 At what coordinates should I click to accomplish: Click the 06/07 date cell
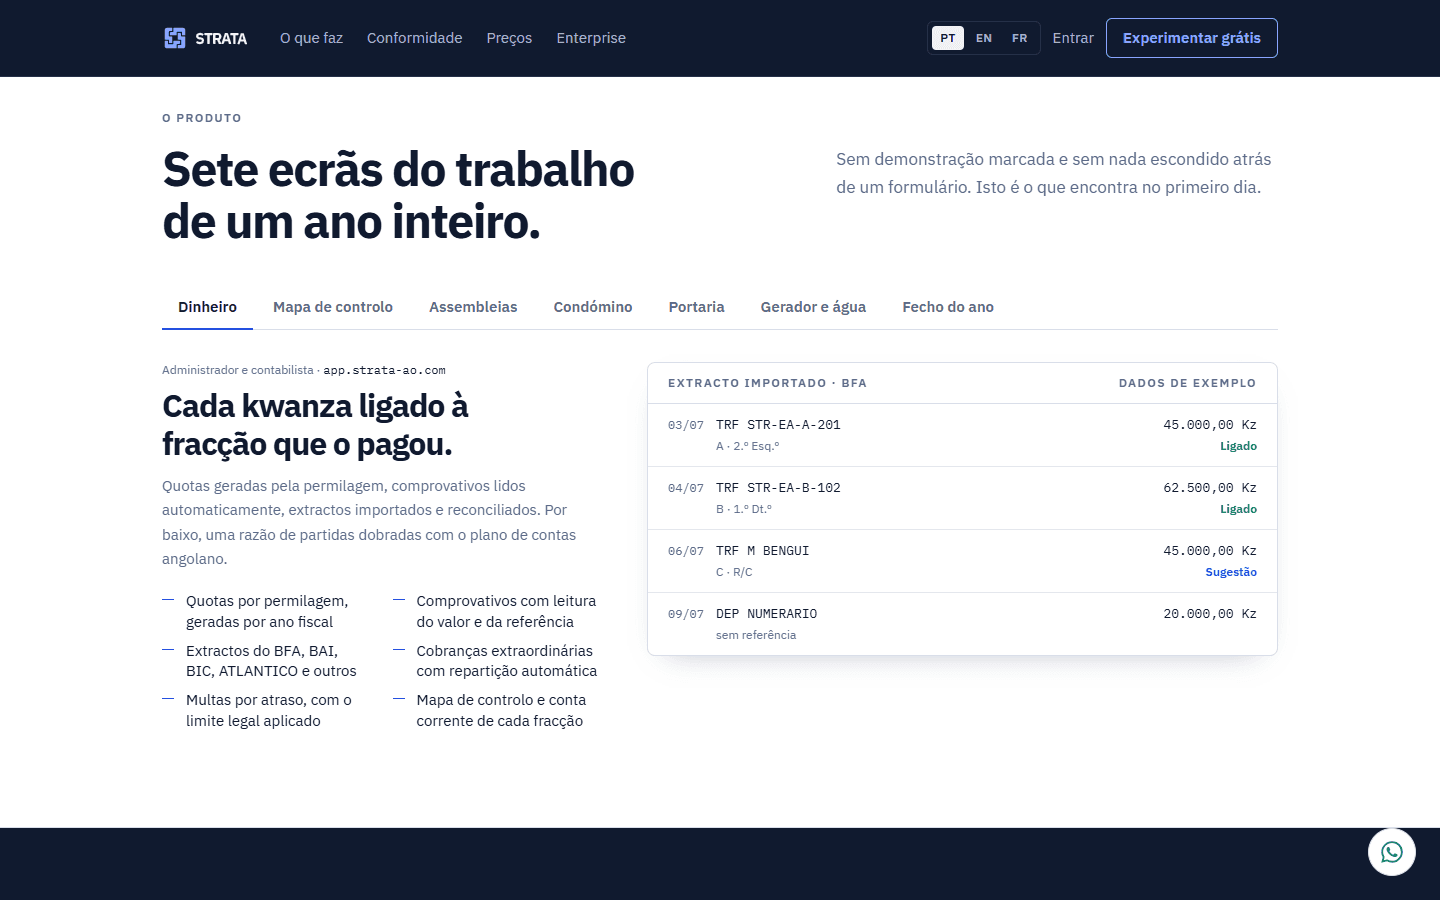click(686, 551)
